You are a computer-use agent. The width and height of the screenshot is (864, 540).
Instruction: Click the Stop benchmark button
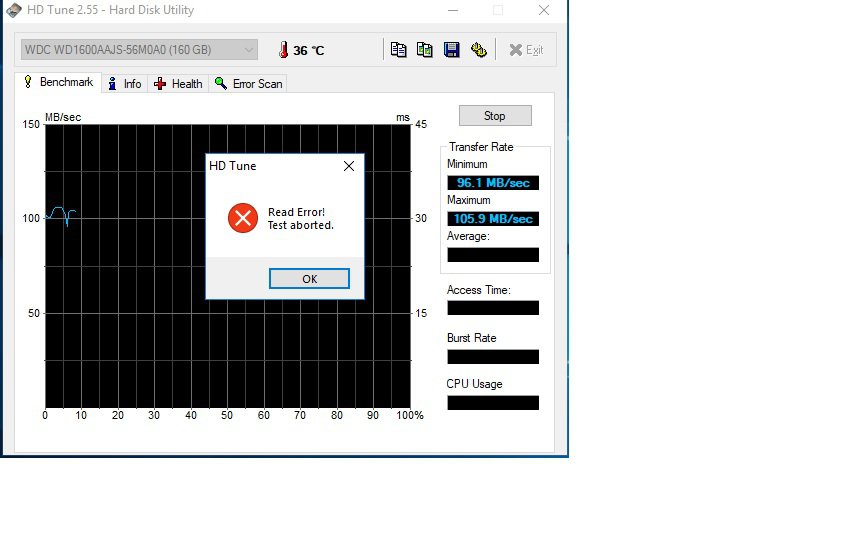coord(495,116)
